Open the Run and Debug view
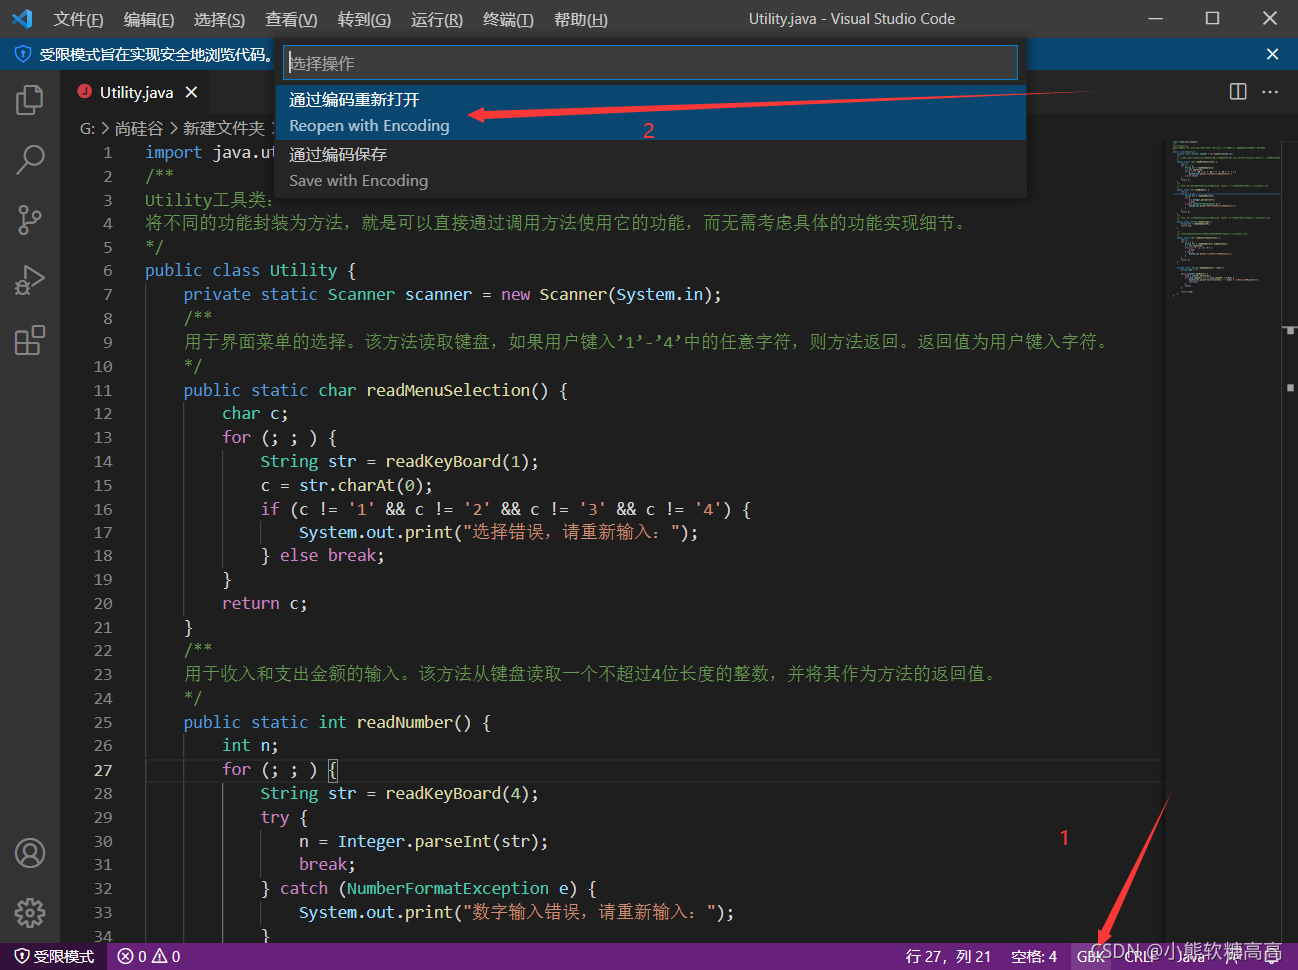Viewport: 1298px width, 970px height. [x=30, y=280]
